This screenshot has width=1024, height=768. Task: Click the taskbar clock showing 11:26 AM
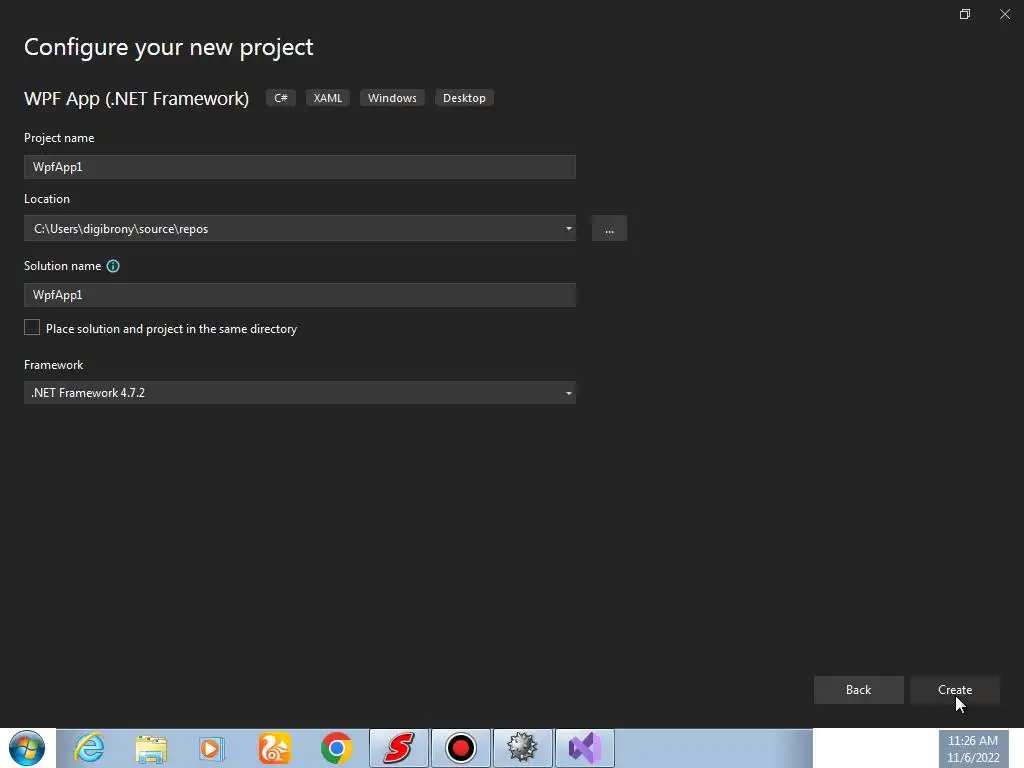click(973, 748)
